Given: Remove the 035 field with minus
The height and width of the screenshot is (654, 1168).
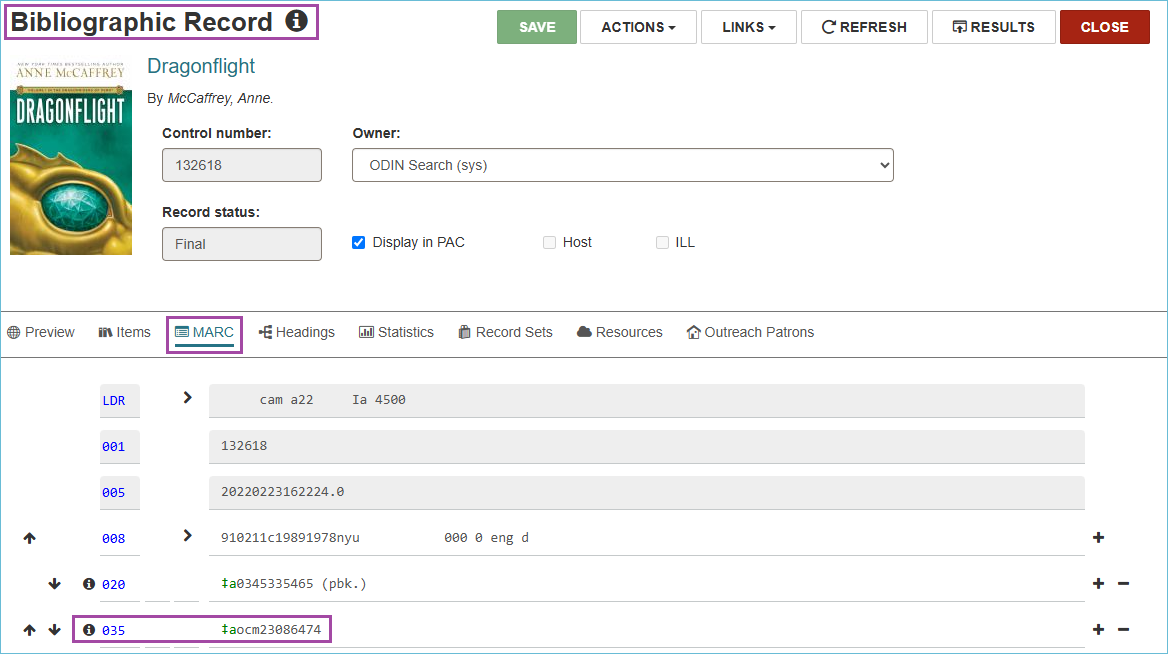Looking at the screenshot, I should pyautogui.click(x=1123, y=630).
